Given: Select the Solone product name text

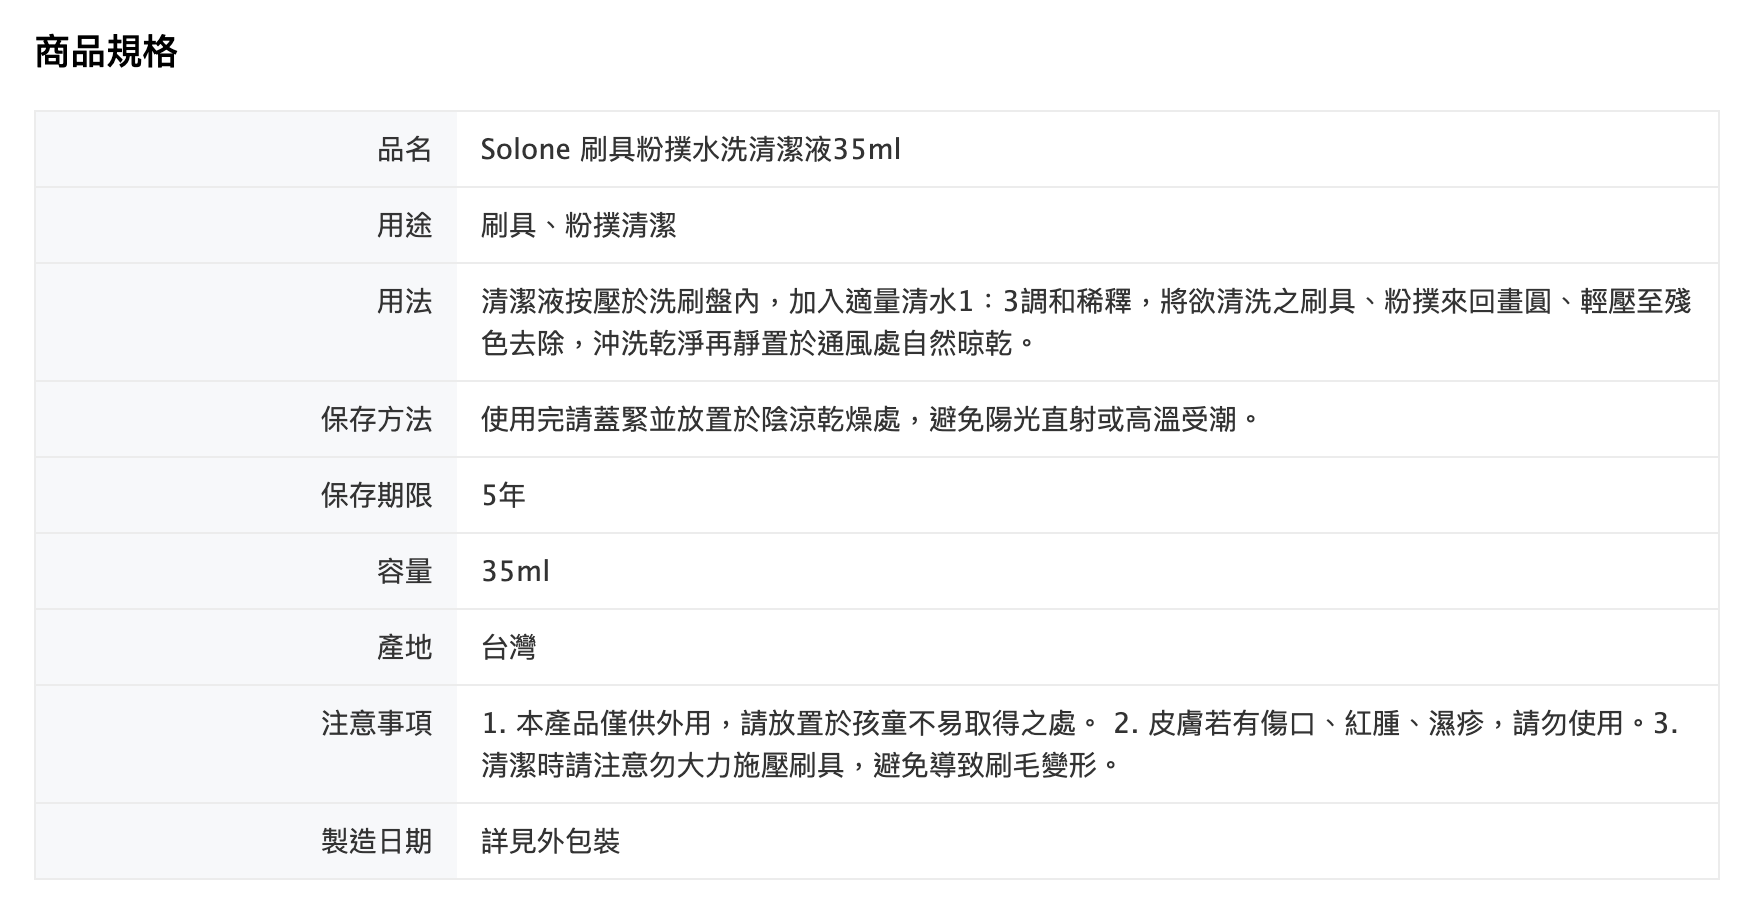Looking at the screenshot, I should (x=690, y=150).
